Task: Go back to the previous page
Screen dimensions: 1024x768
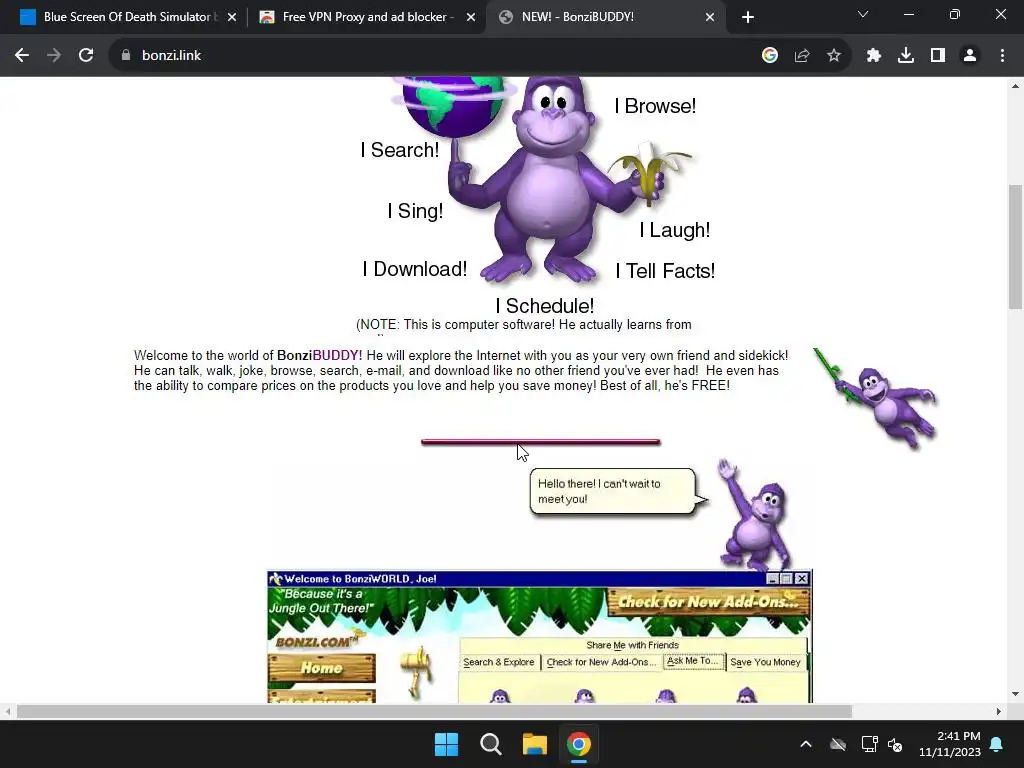Action: (x=22, y=56)
